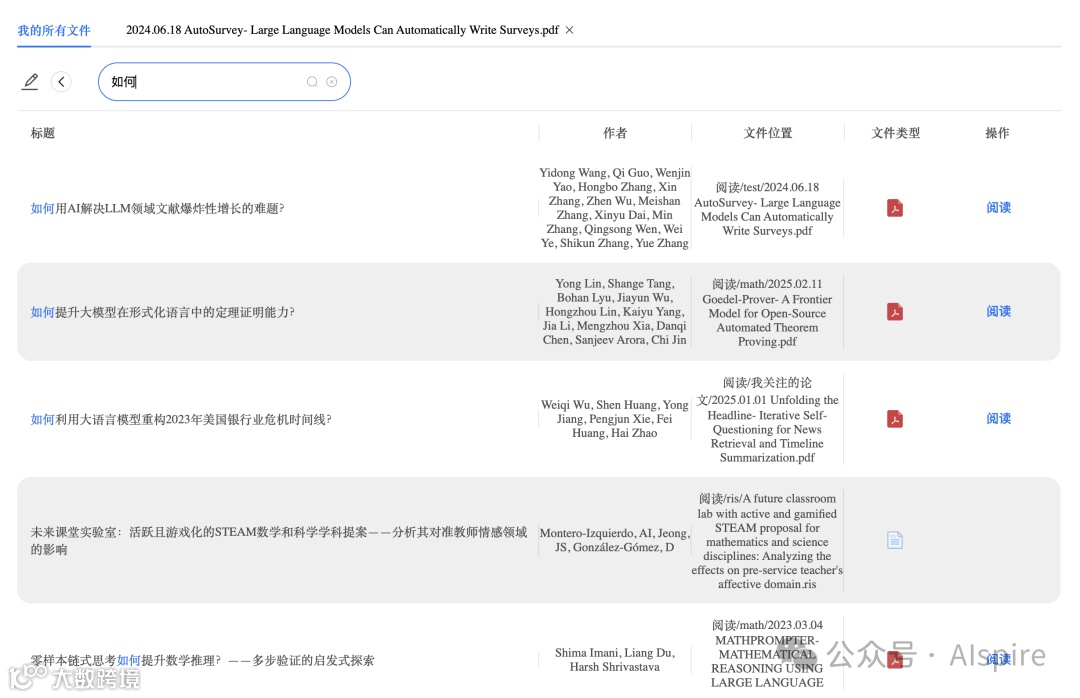The width and height of the screenshot is (1080, 698).
Task: Click the search field containing 如何
Action: (224, 82)
